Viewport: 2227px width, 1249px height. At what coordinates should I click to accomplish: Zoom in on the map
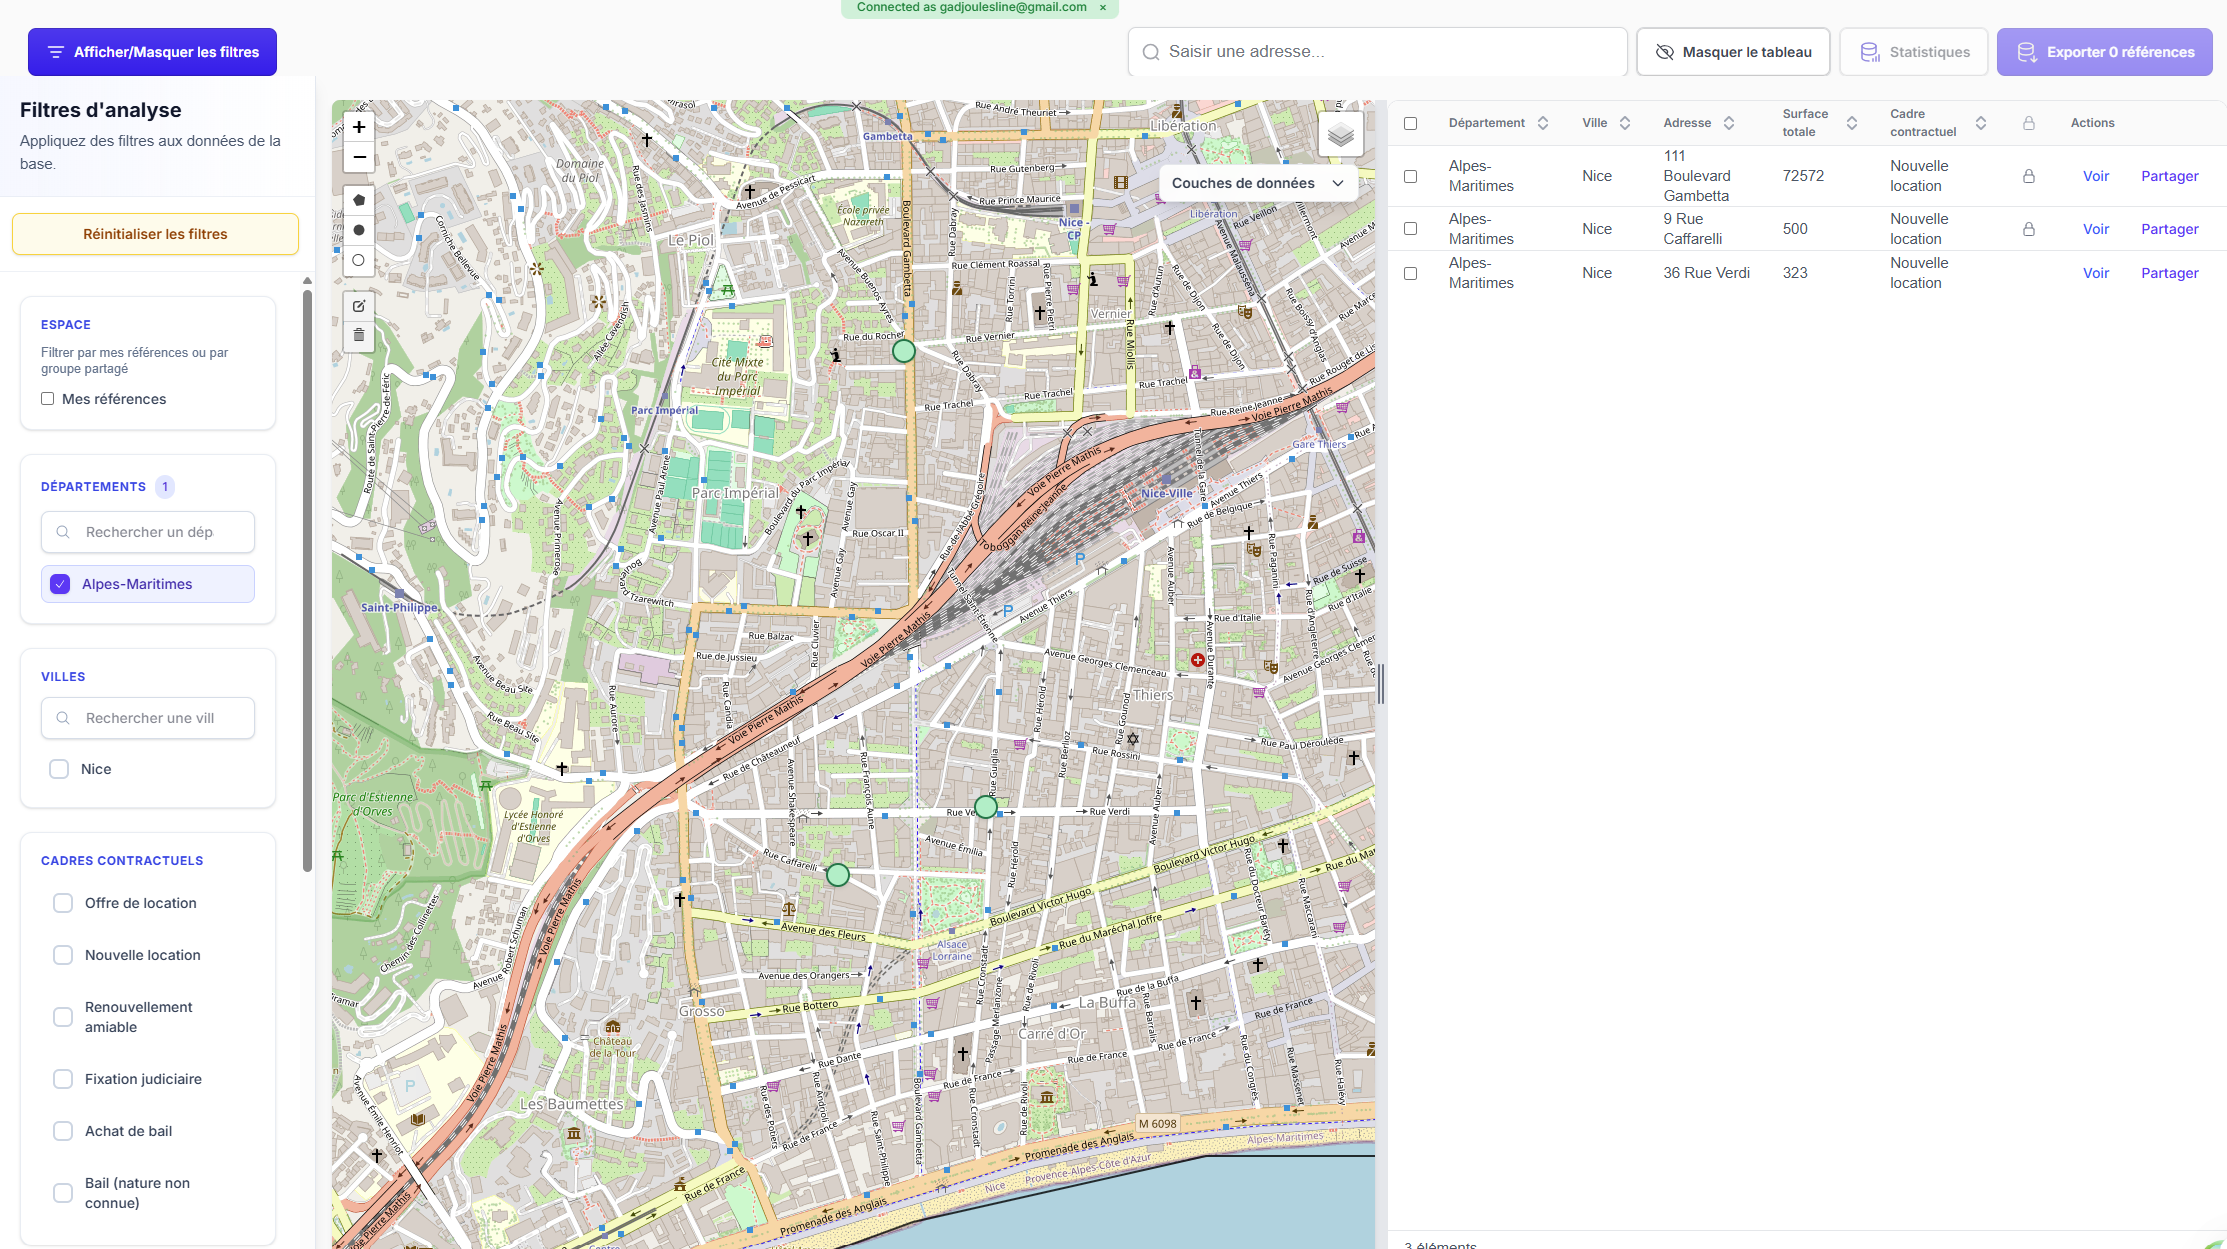pos(359,127)
